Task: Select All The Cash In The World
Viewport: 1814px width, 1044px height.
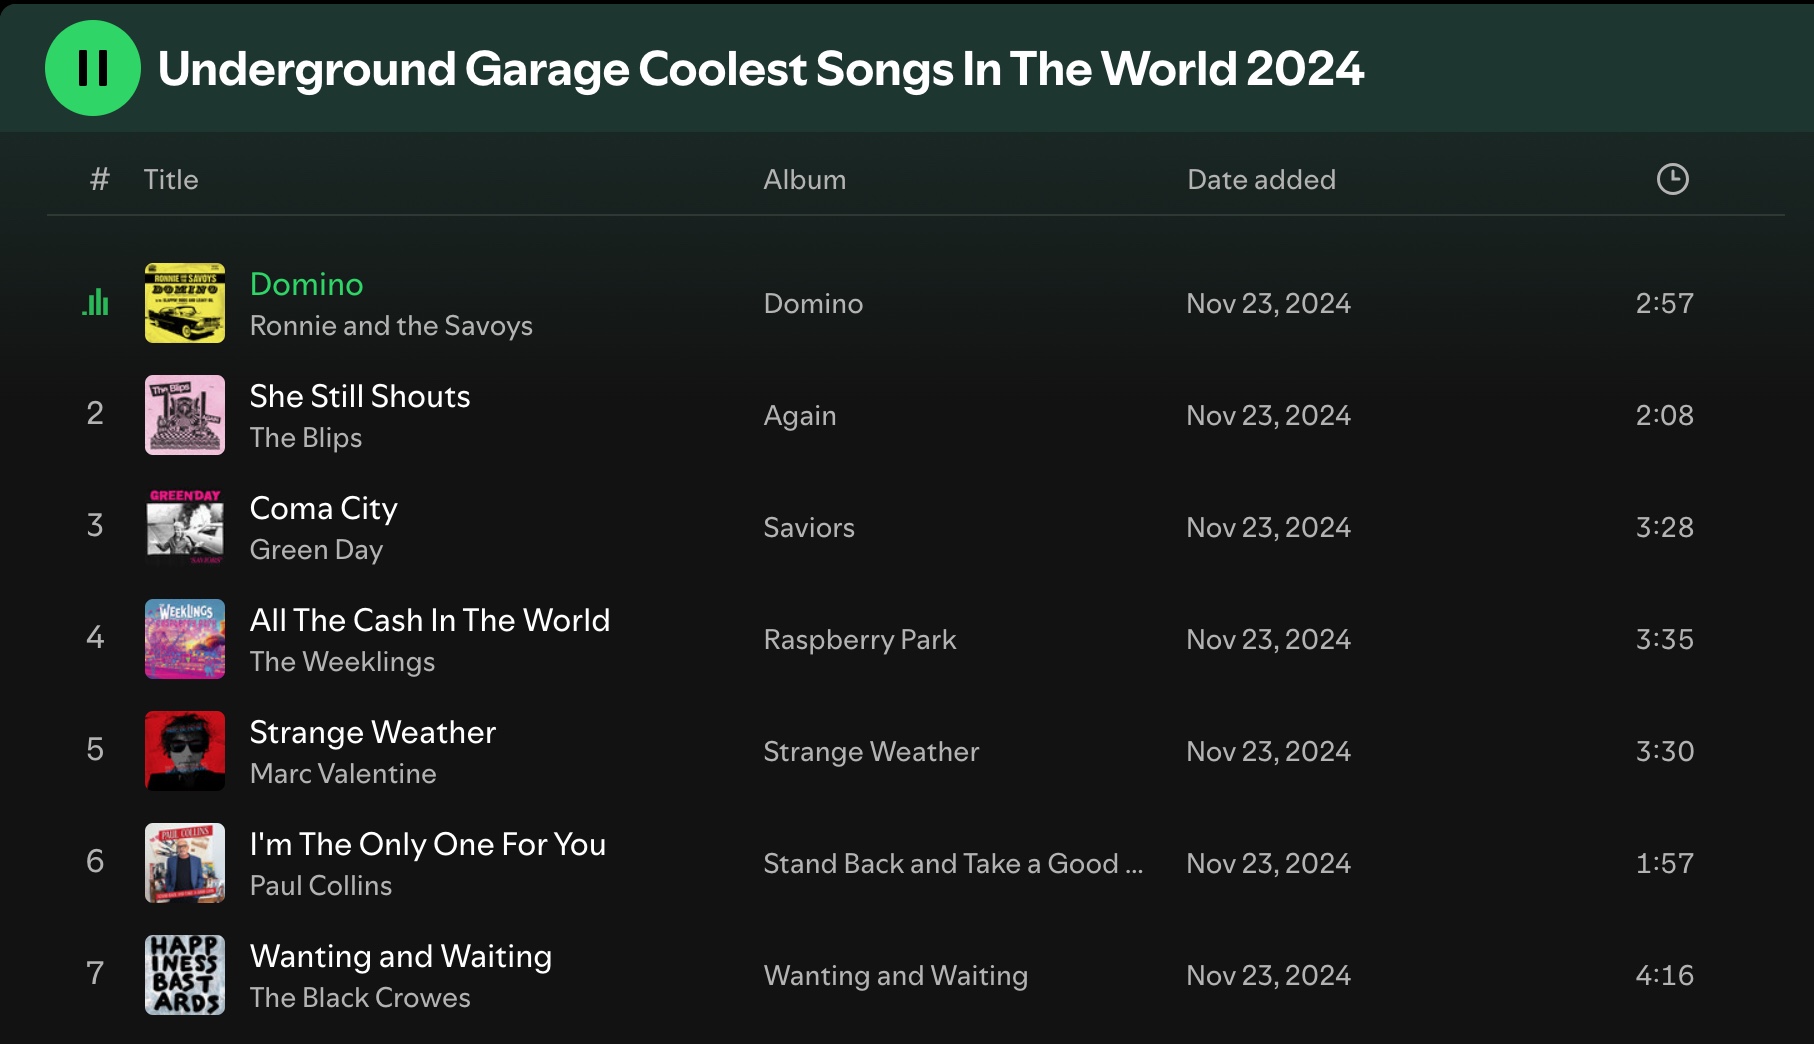Action: click(x=430, y=620)
